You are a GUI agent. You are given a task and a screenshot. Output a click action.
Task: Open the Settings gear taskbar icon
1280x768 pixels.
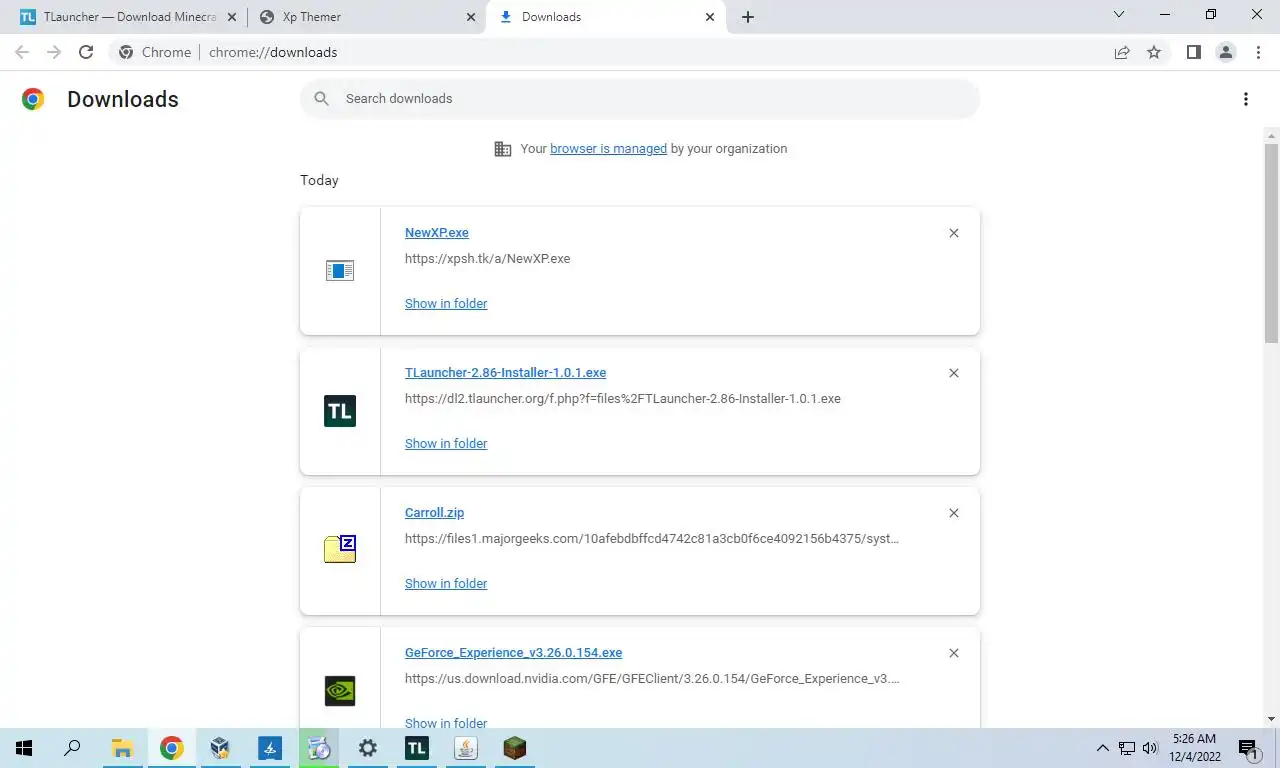(368, 748)
